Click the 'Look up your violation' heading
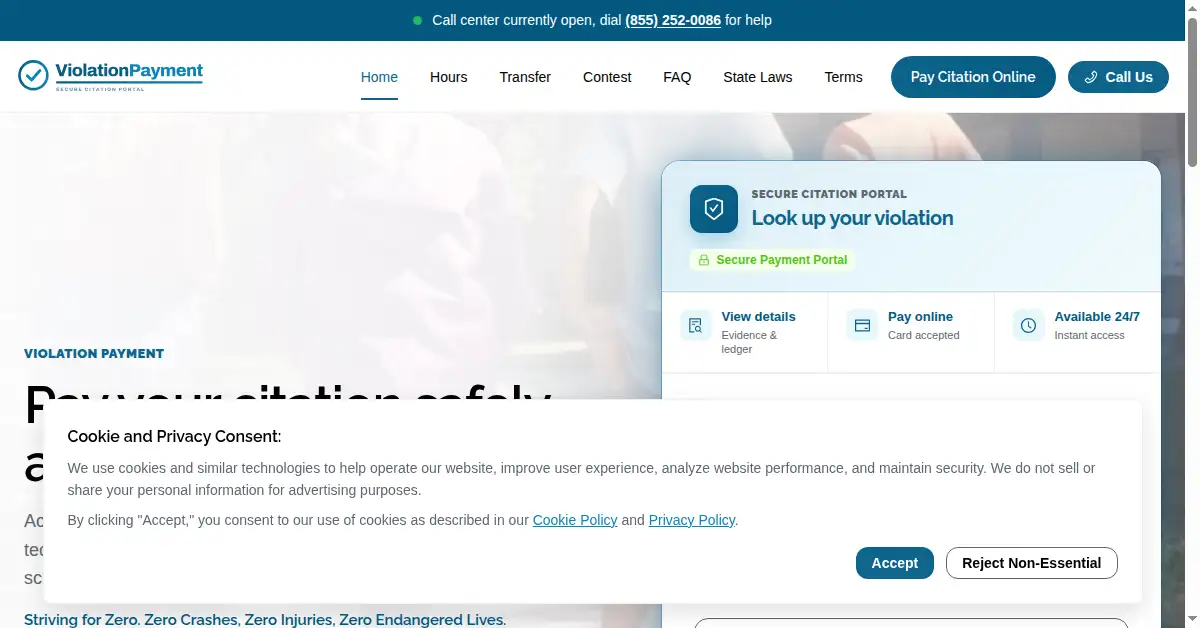The image size is (1200, 628). [853, 218]
